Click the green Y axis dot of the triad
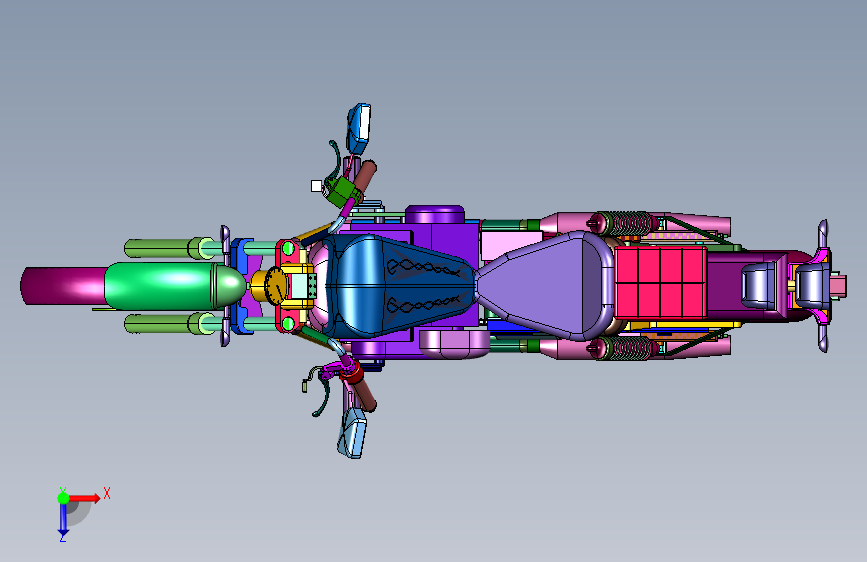The height and width of the screenshot is (562, 867). [x=63, y=498]
